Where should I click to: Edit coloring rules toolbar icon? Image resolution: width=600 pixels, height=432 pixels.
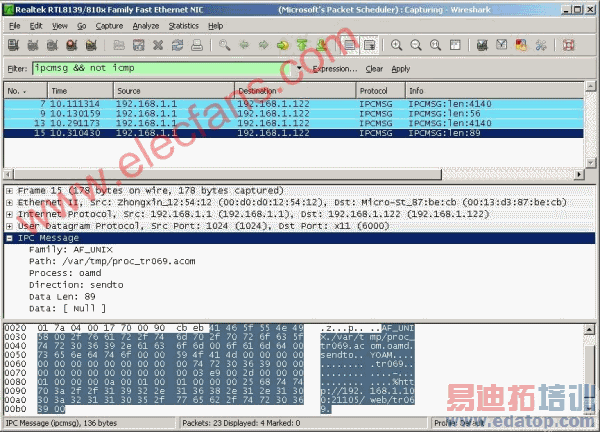click(x=521, y=45)
